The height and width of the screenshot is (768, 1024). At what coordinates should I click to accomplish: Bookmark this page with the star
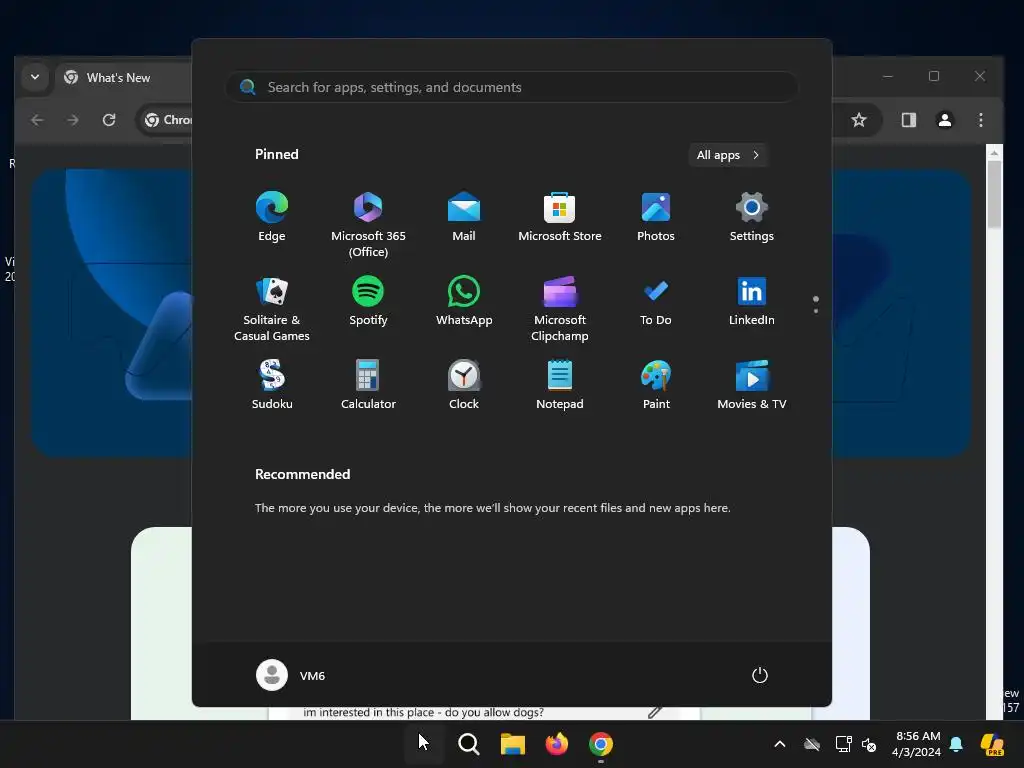859,120
